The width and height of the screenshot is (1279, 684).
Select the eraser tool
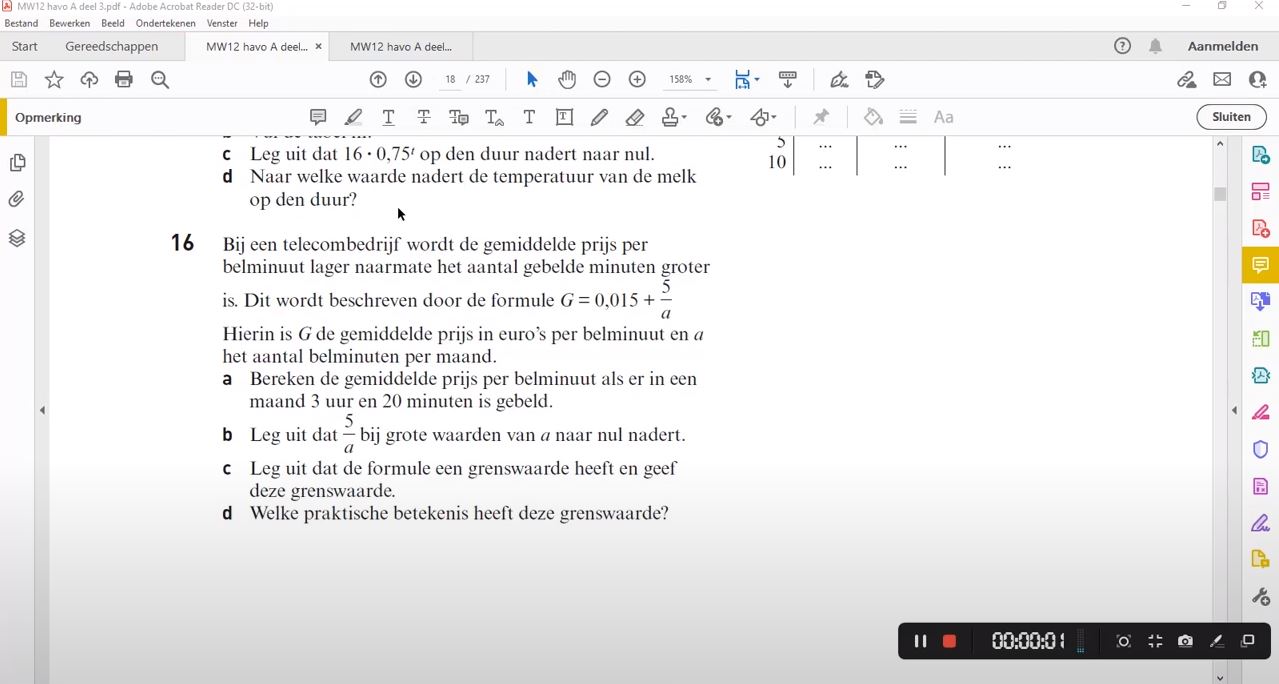tap(634, 117)
